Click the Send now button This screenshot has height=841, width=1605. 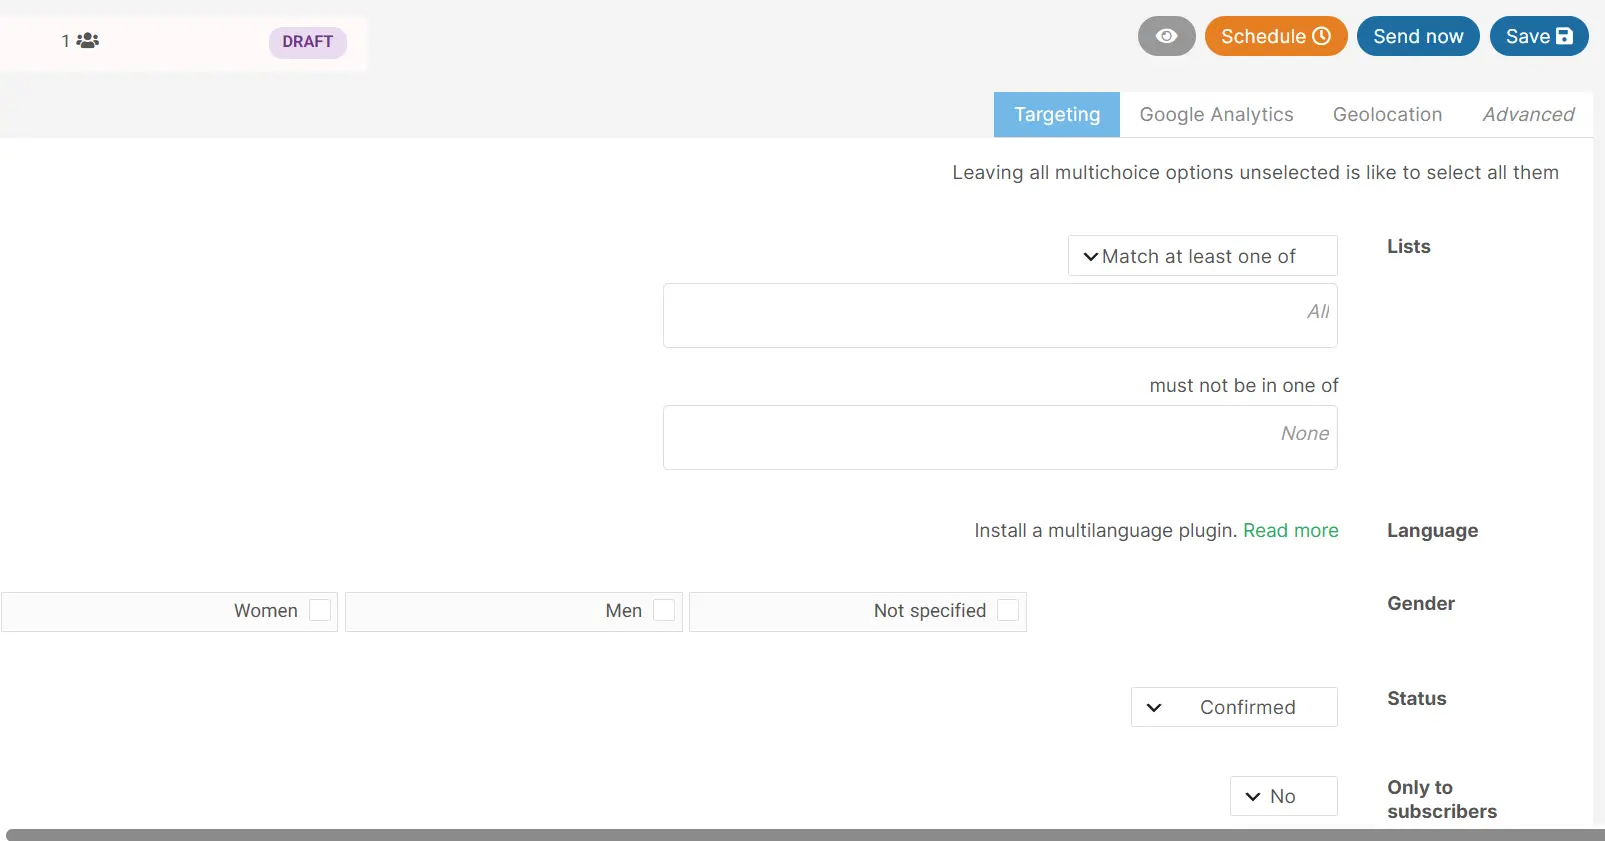click(1418, 36)
